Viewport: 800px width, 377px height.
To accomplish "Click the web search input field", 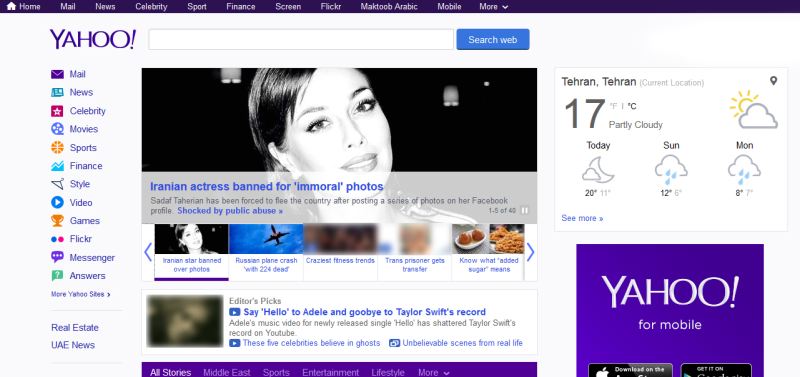I will [301, 39].
